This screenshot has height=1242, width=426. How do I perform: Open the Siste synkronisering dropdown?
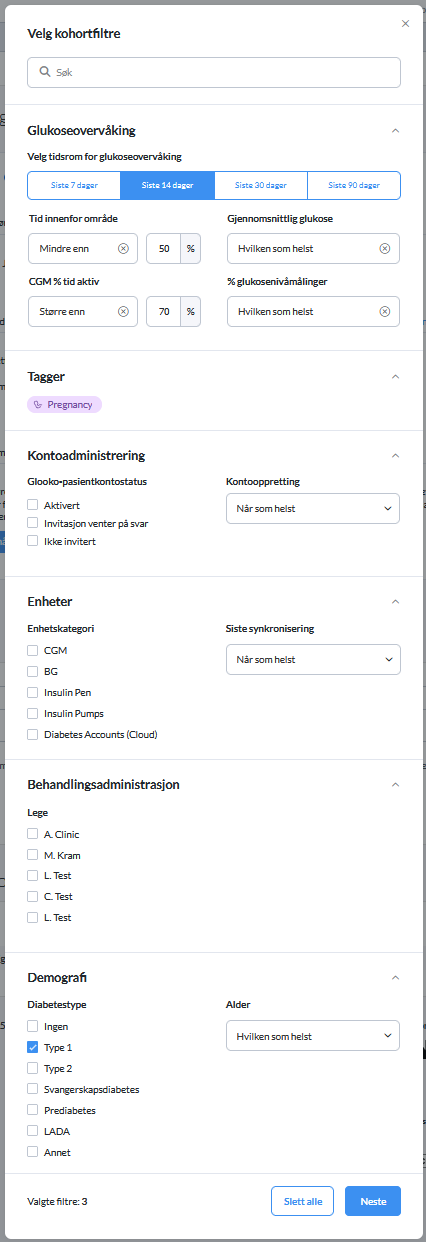click(313, 660)
